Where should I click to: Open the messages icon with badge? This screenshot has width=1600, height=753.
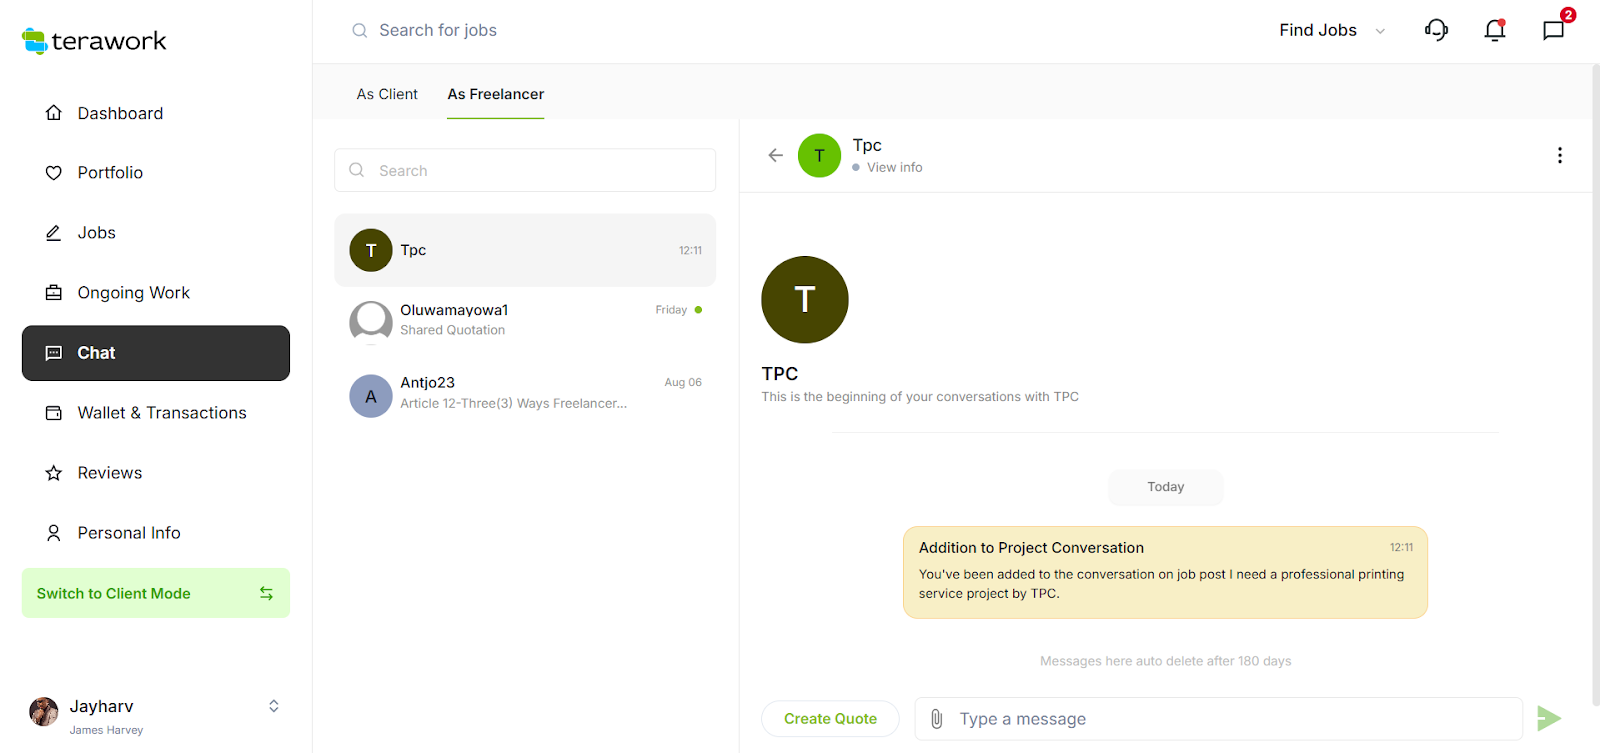coord(1553,30)
